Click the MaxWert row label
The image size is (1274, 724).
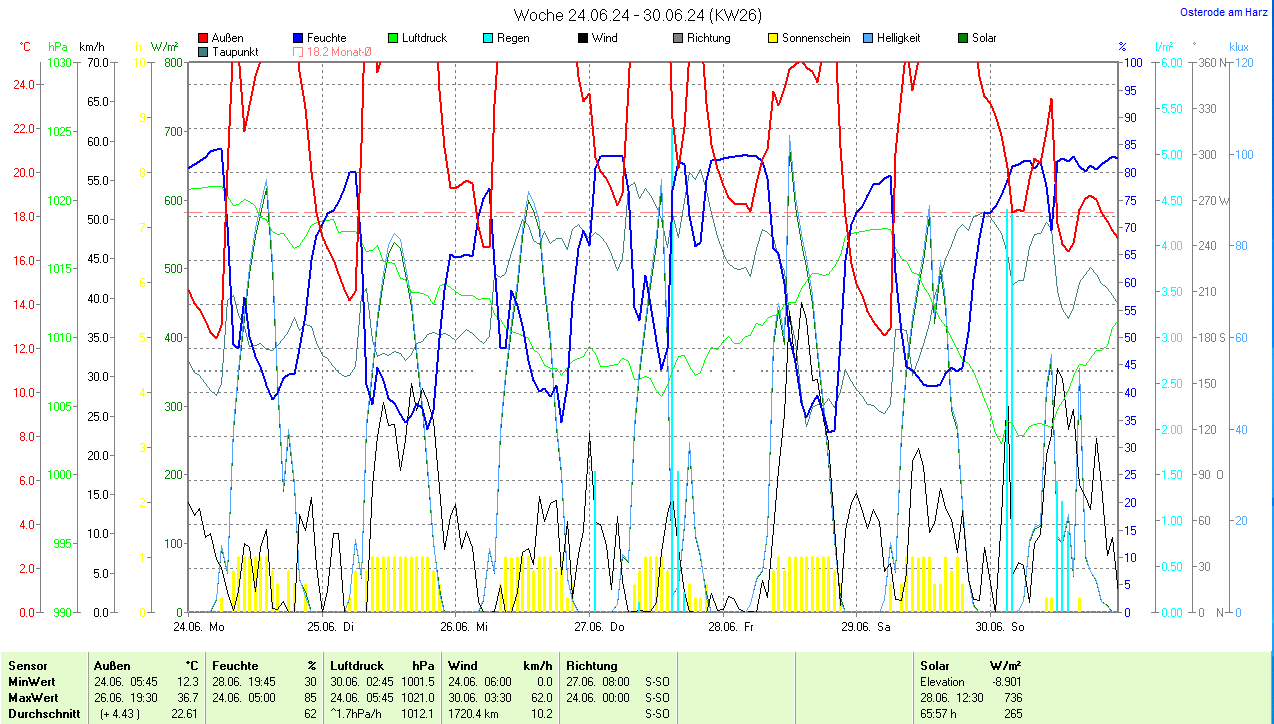[33, 698]
